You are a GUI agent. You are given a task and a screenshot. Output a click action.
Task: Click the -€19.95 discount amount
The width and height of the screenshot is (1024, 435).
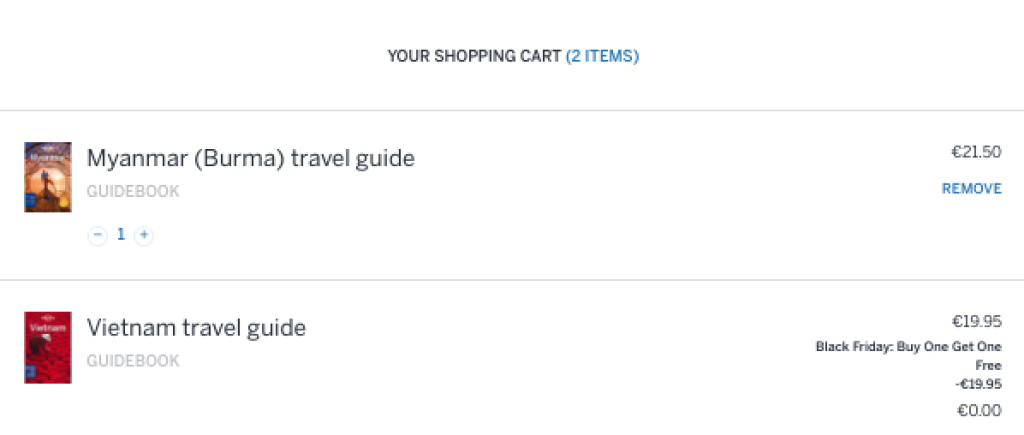click(x=978, y=384)
